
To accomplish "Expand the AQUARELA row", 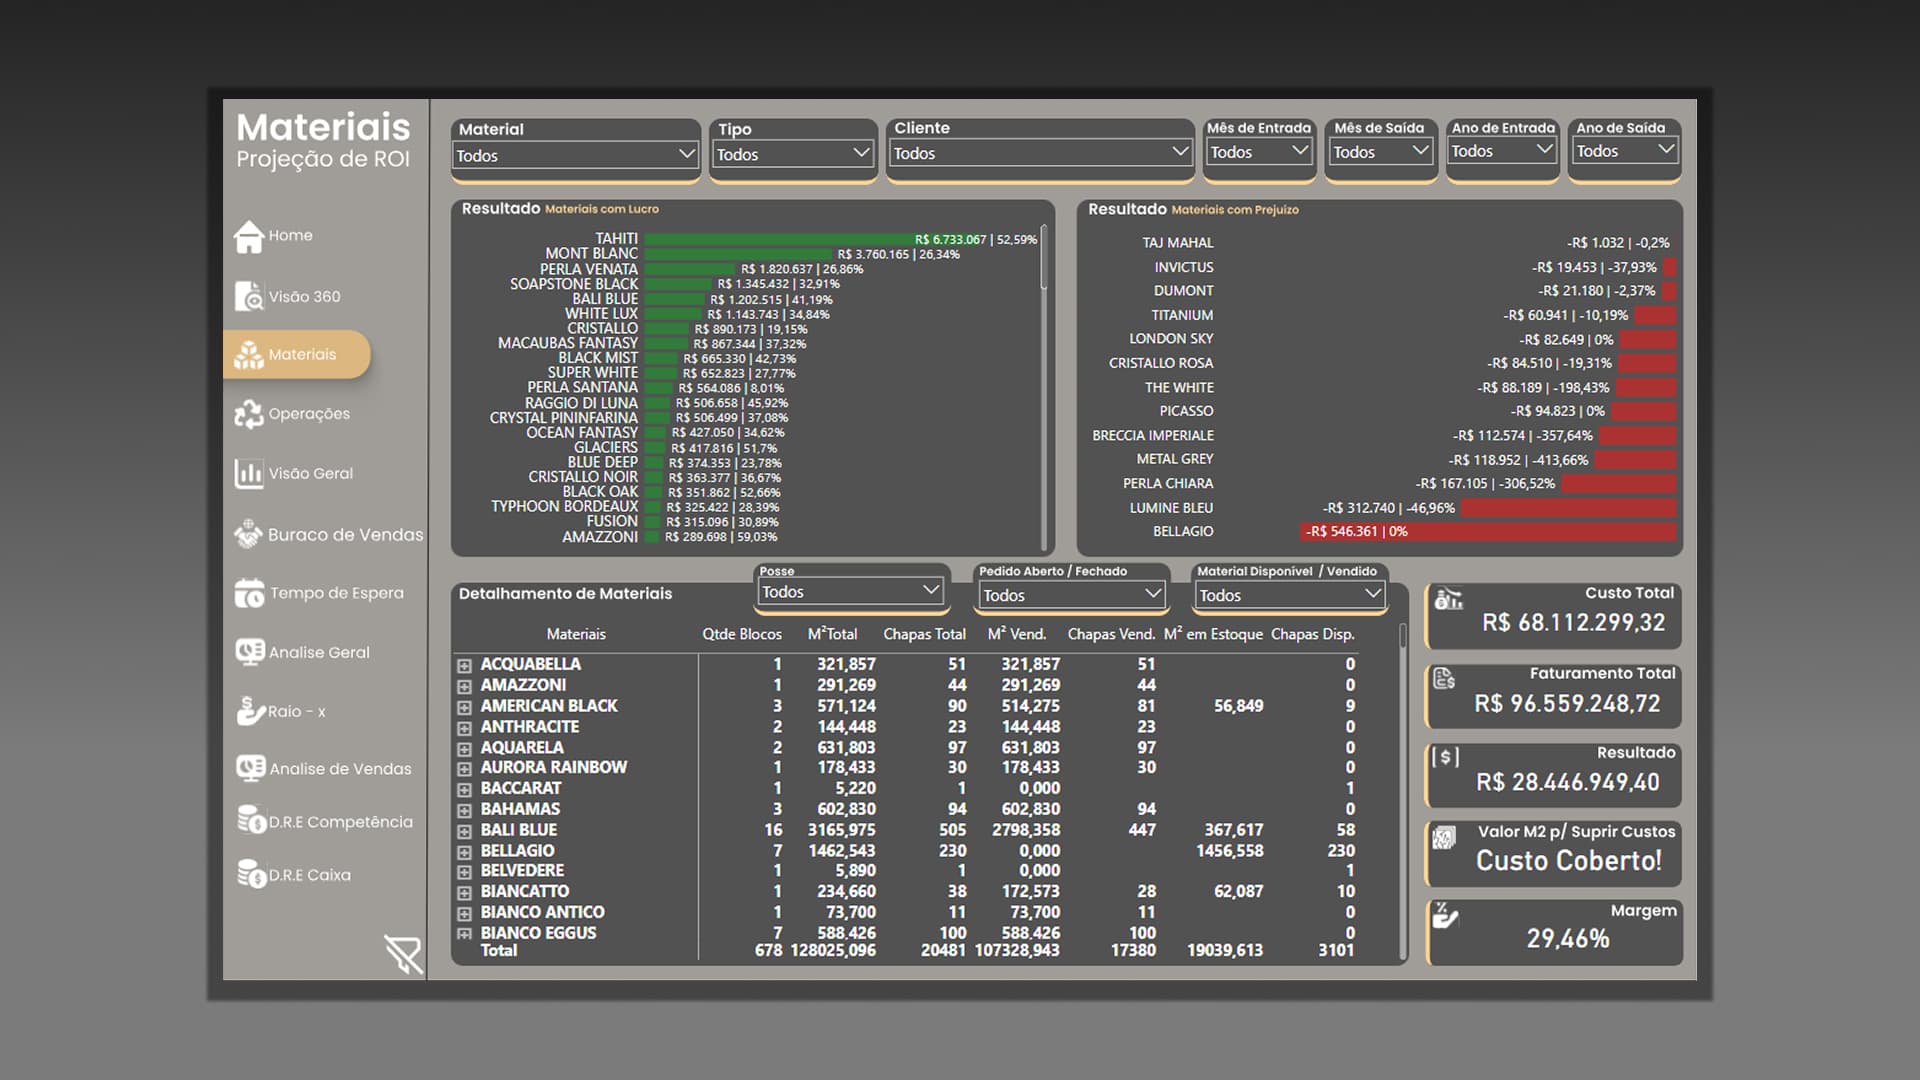I will click(x=464, y=749).
